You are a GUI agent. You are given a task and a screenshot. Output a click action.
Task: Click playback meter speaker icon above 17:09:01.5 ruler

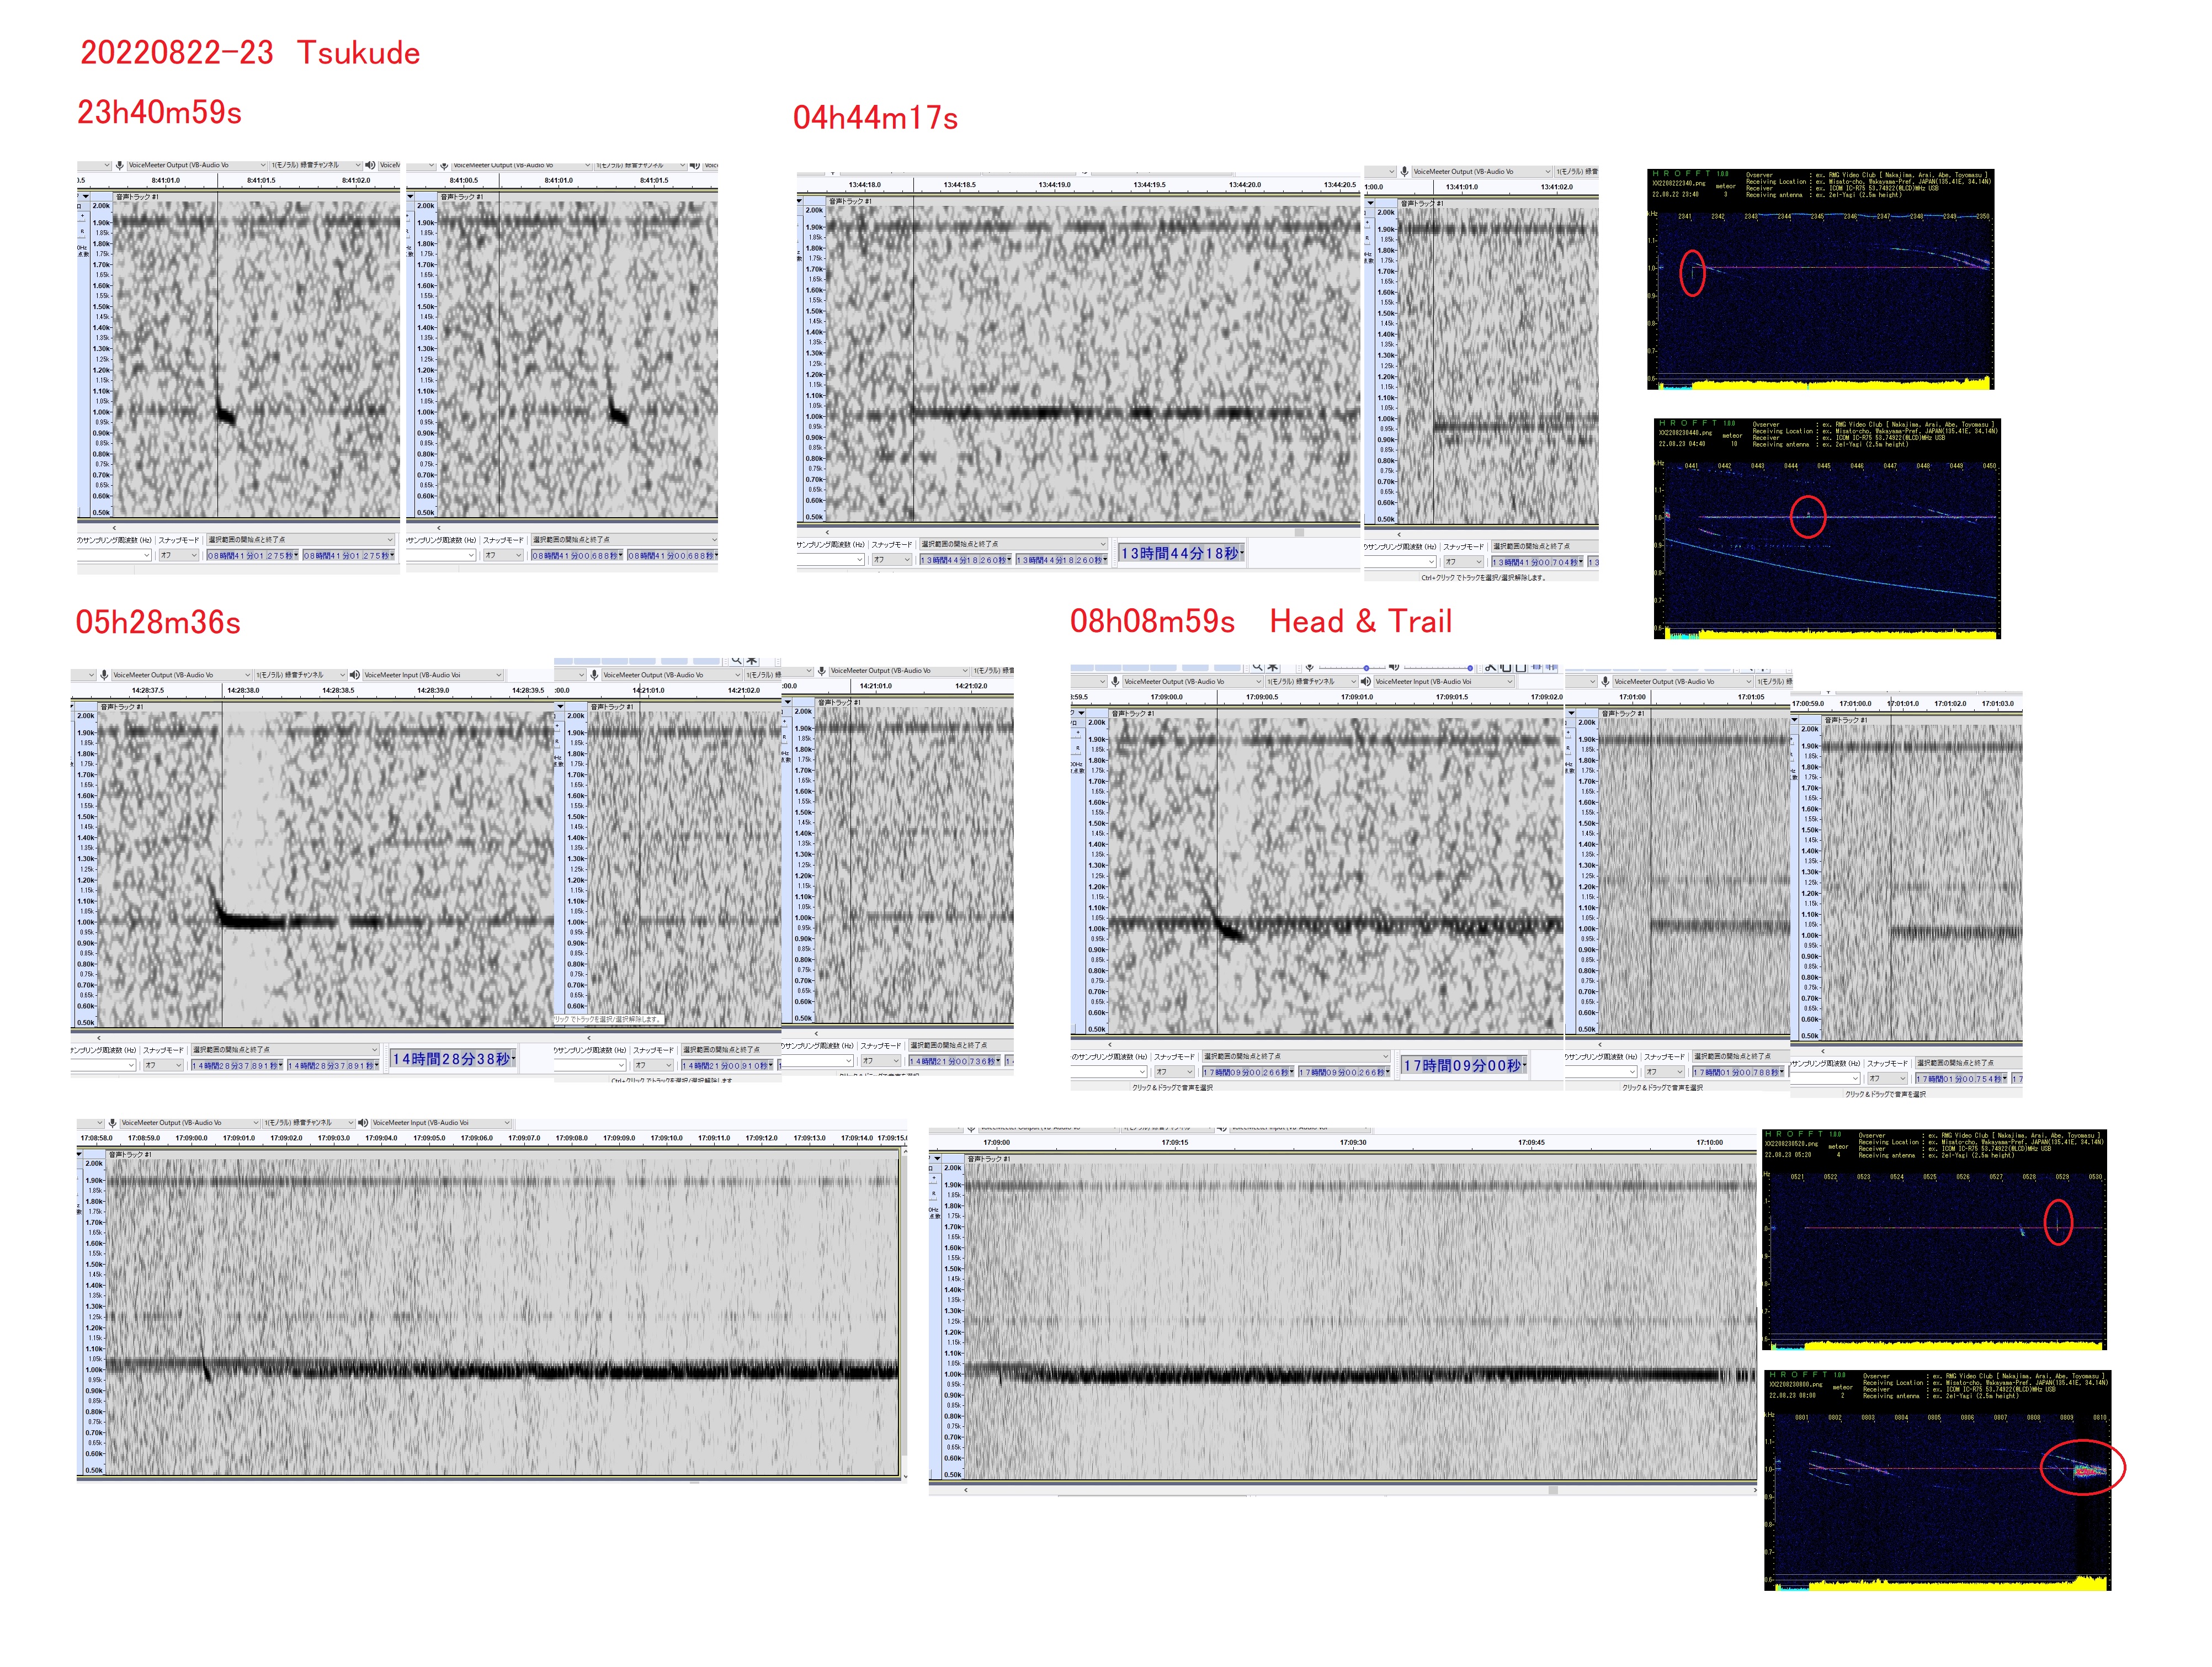[x=1394, y=667]
